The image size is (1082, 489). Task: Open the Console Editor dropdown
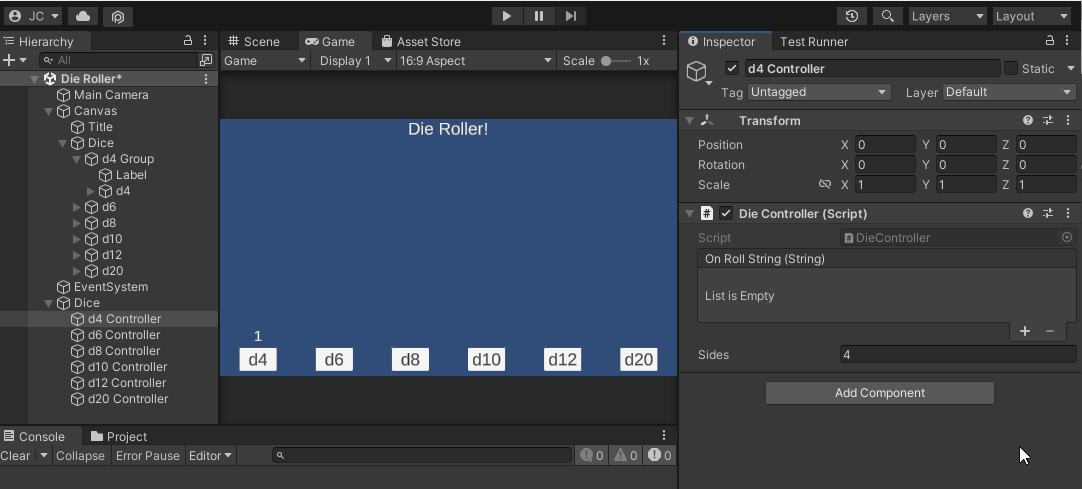coord(210,455)
